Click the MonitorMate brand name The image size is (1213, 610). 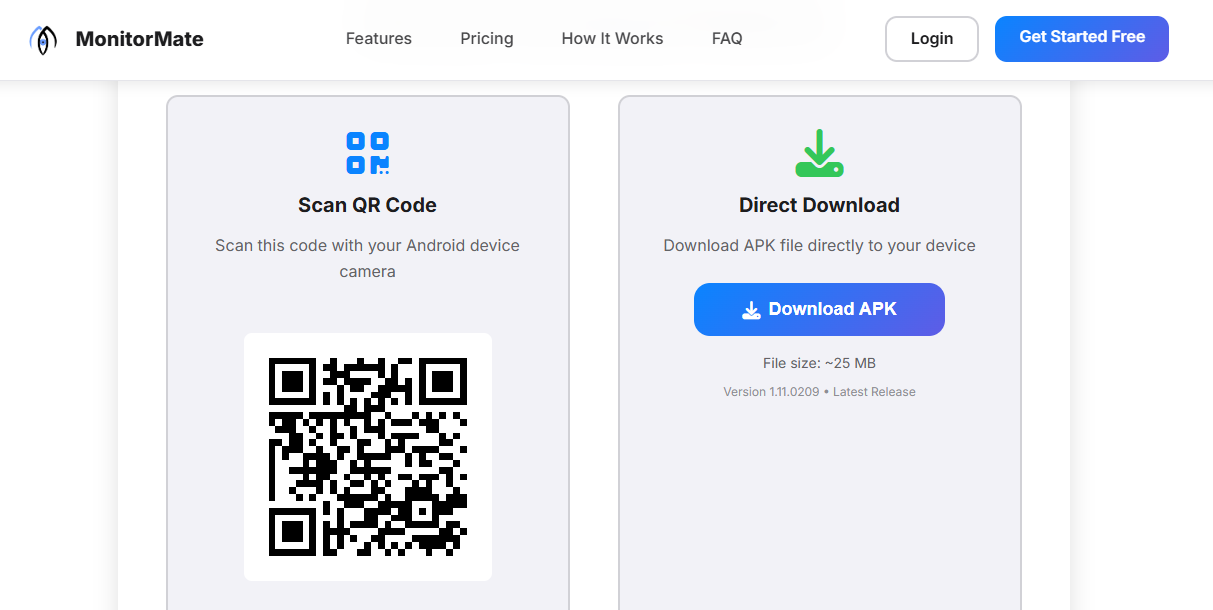[x=139, y=39]
